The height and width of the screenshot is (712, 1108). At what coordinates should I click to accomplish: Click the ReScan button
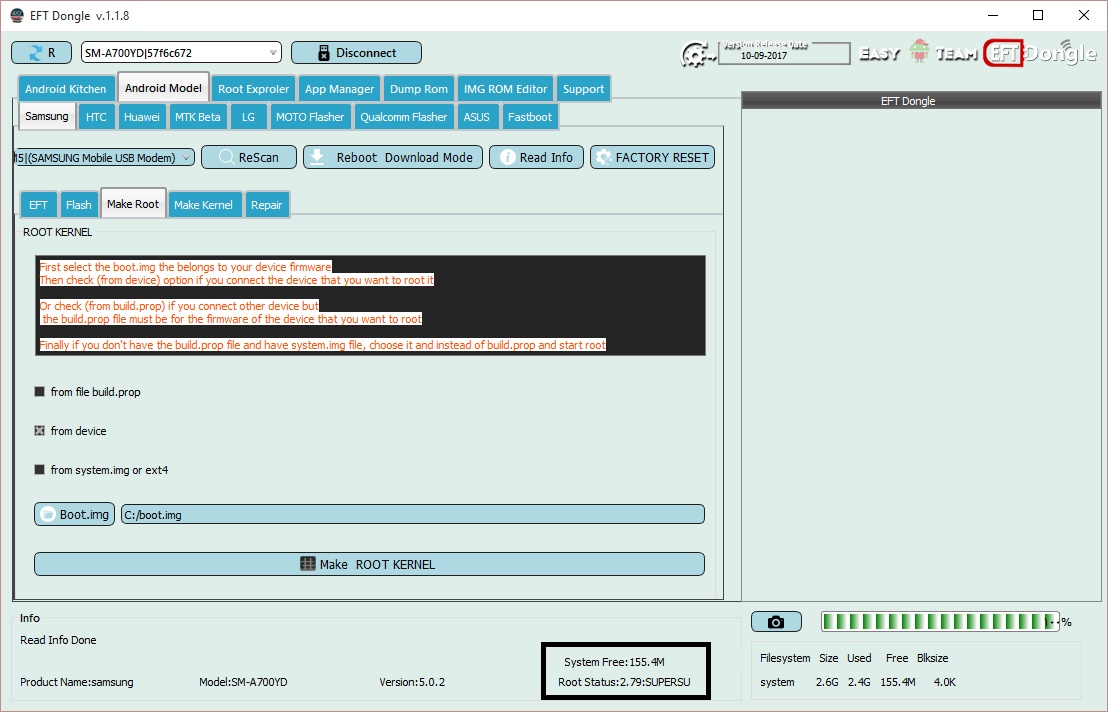249,158
